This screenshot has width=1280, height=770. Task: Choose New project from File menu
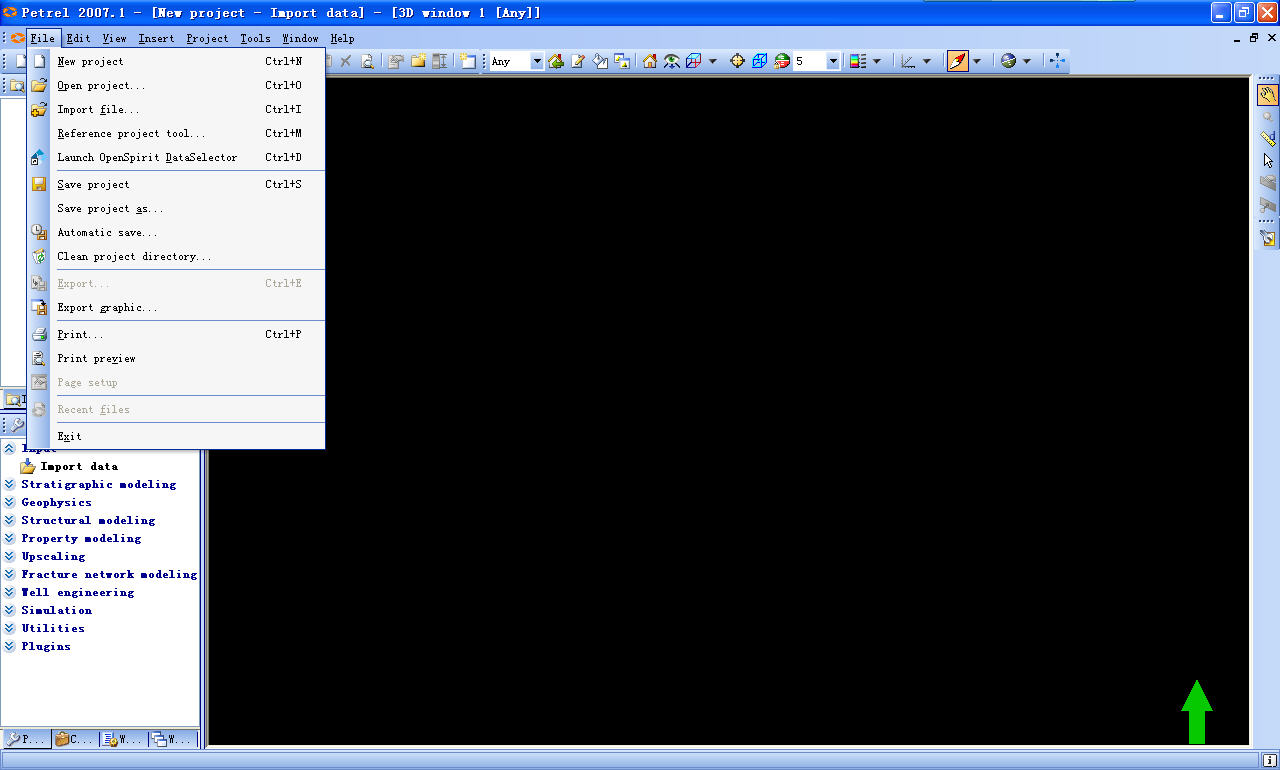click(x=176, y=61)
